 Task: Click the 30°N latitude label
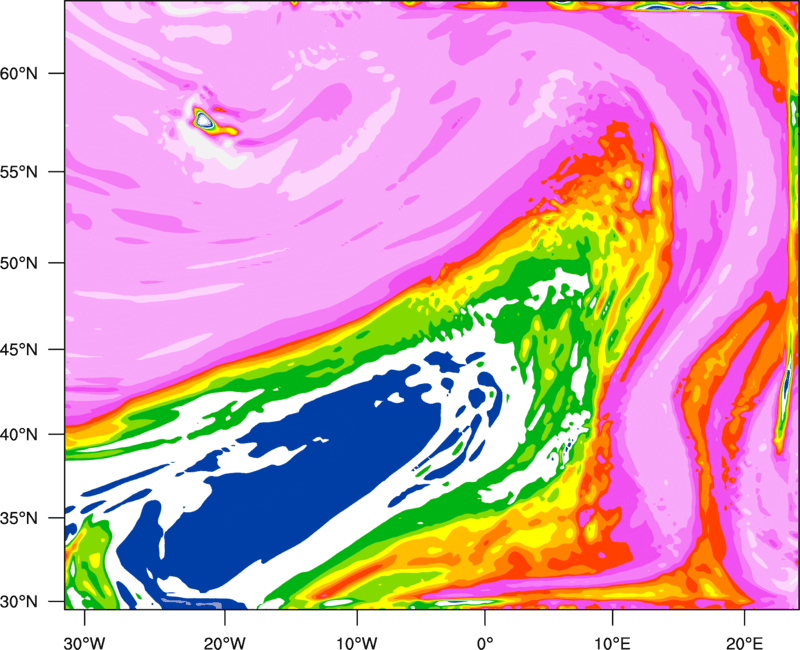tap(19, 602)
